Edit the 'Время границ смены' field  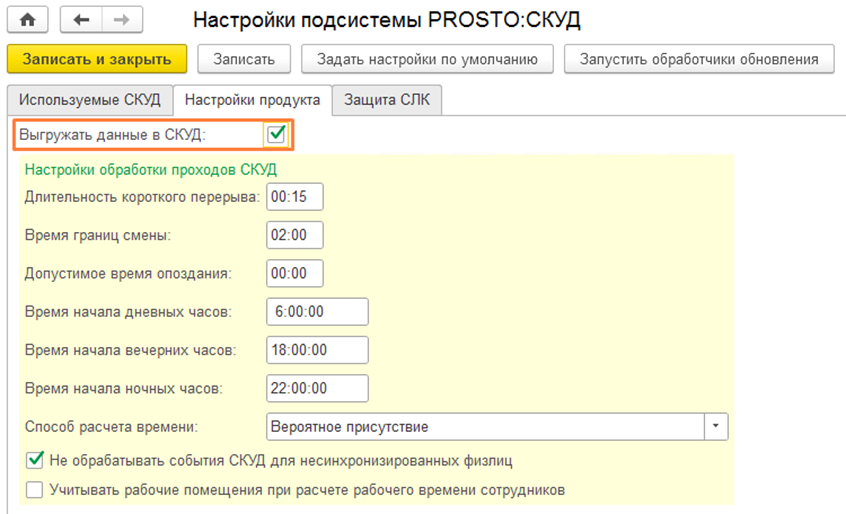pos(295,235)
